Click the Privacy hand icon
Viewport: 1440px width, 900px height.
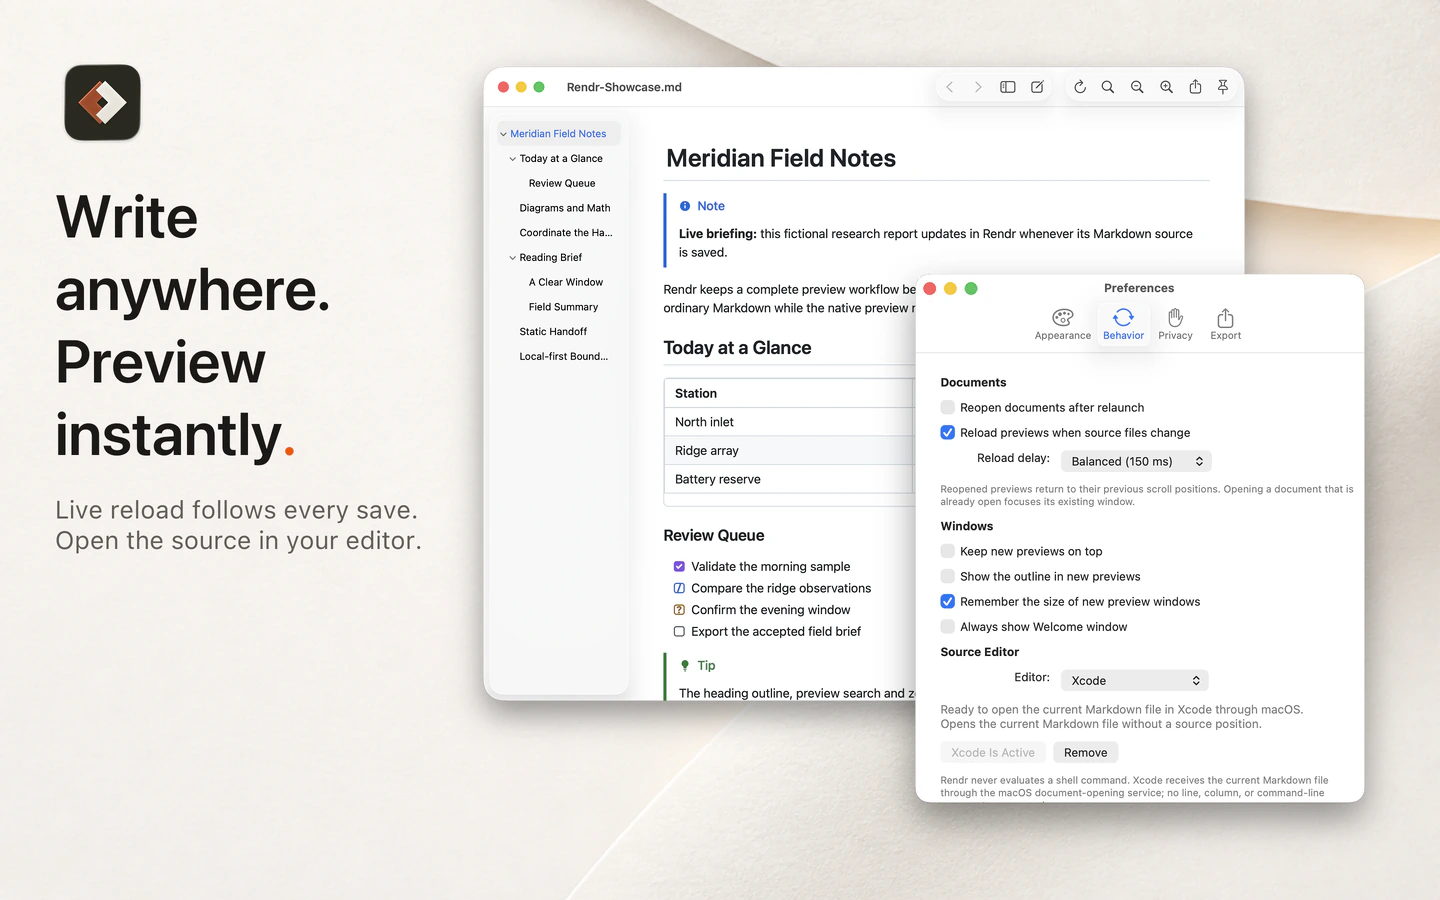point(1176,317)
